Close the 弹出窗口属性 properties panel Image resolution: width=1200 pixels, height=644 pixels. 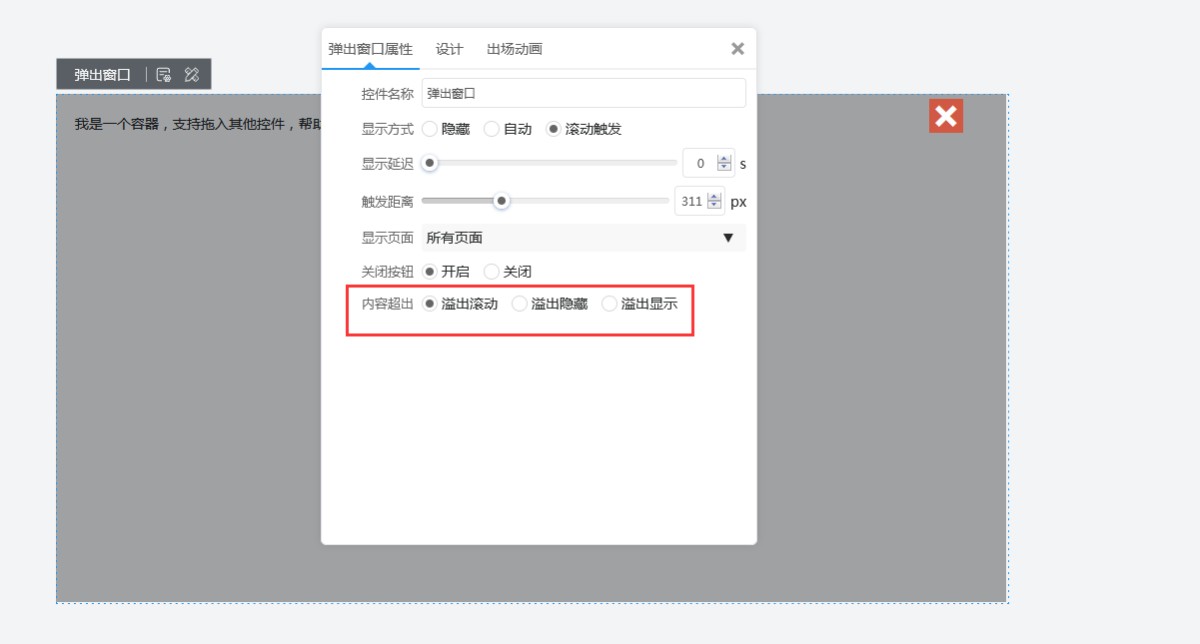[737, 49]
